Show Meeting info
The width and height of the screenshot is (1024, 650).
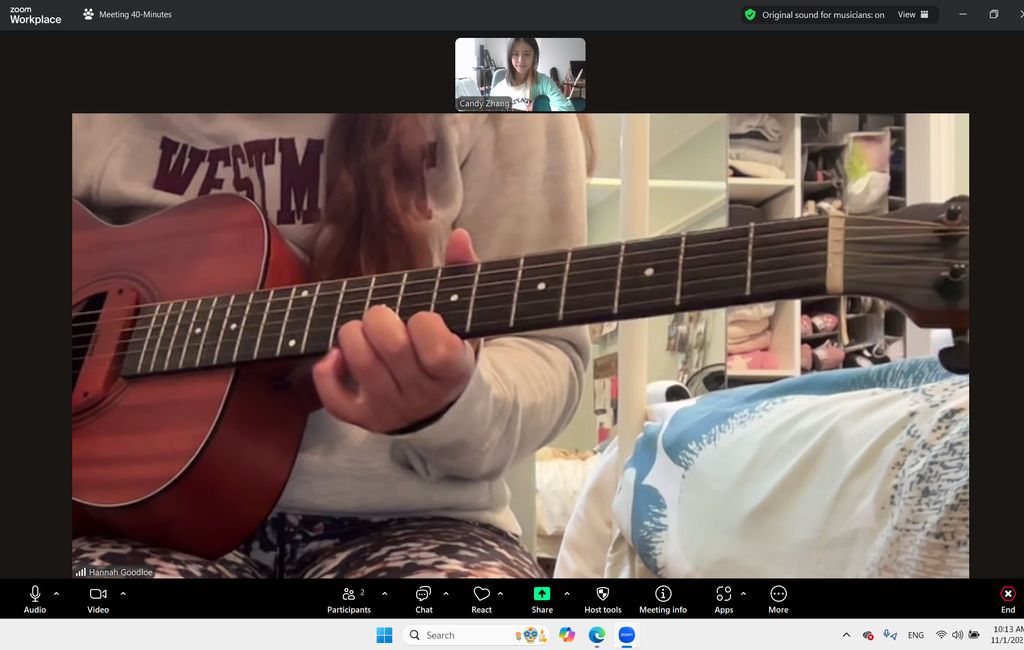[662, 598]
